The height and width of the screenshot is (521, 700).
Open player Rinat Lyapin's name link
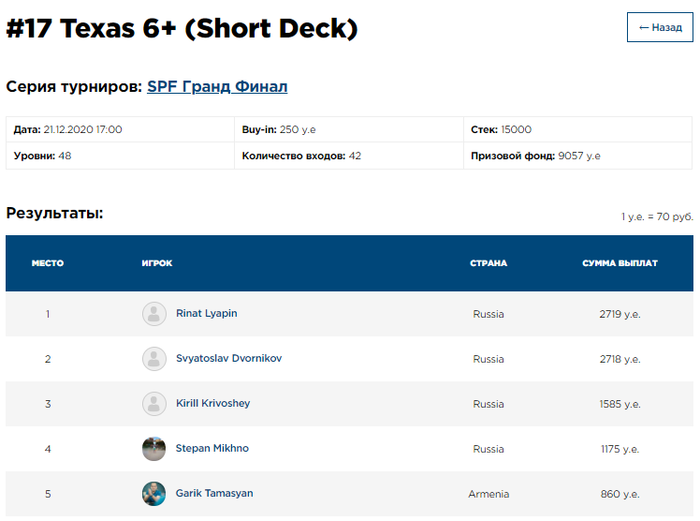click(x=206, y=314)
